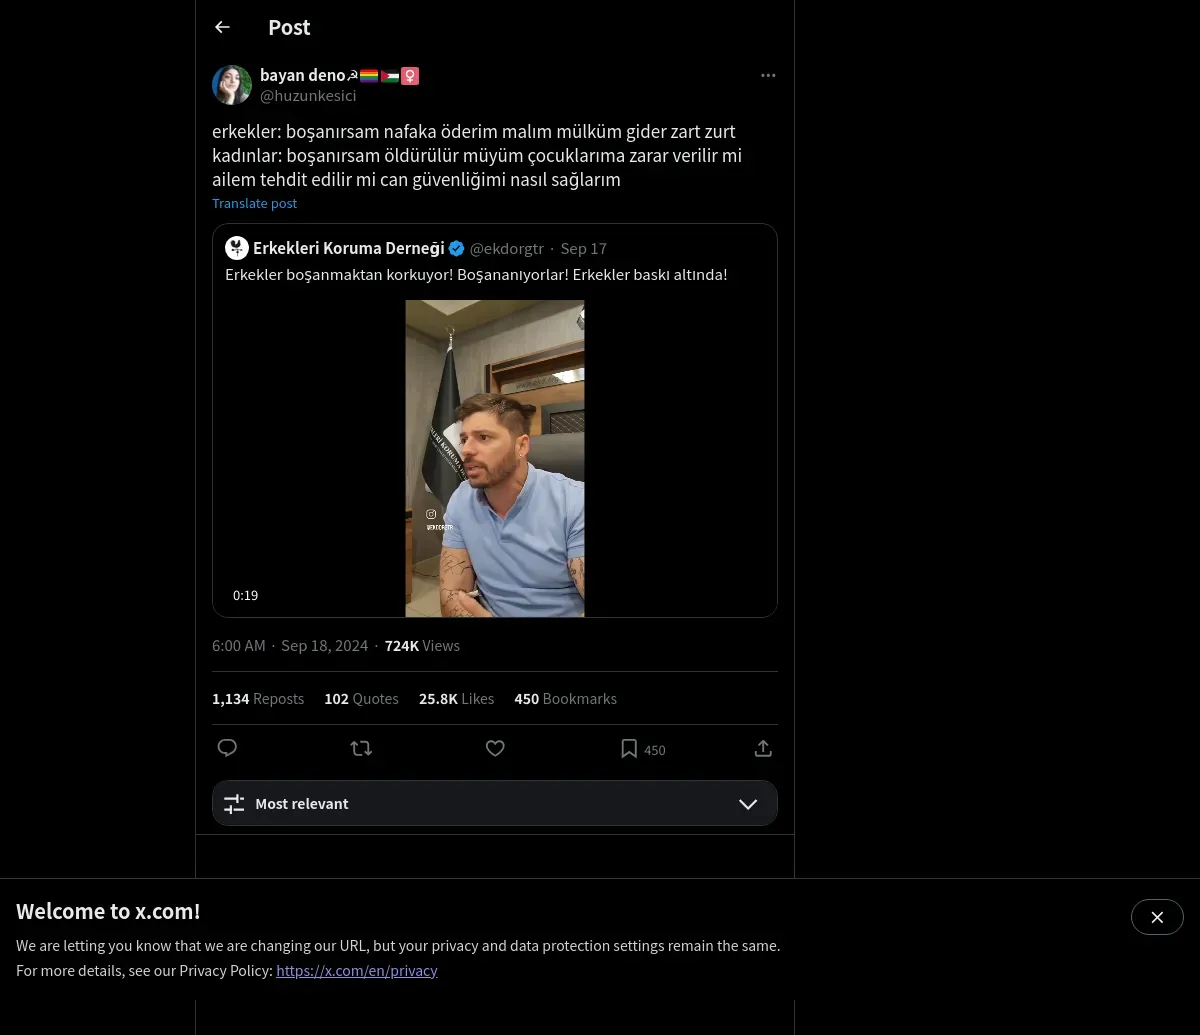Viewport: 1200px width, 1035px height.
Task: Open the @ekdorgtr quoted account handle
Action: pyautogui.click(x=507, y=248)
